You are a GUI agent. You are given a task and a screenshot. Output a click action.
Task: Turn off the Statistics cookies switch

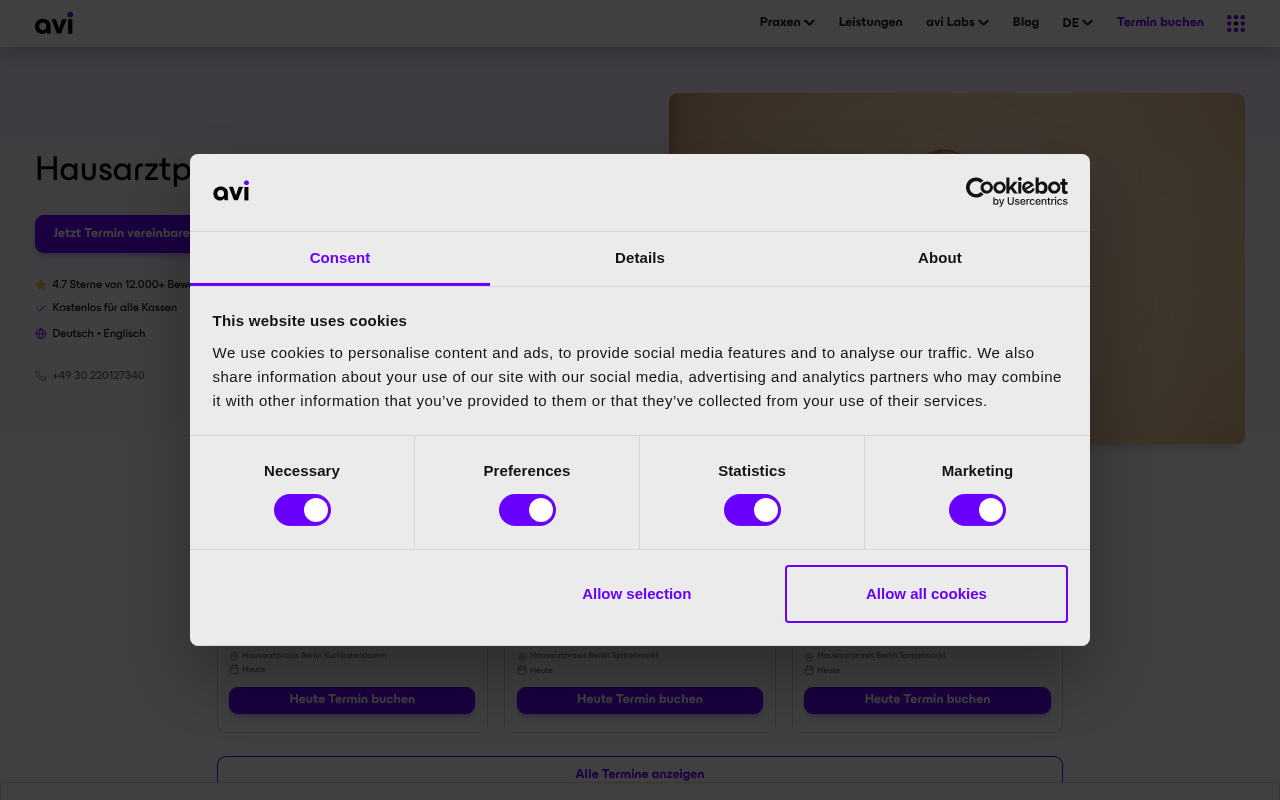pyautogui.click(x=752, y=510)
